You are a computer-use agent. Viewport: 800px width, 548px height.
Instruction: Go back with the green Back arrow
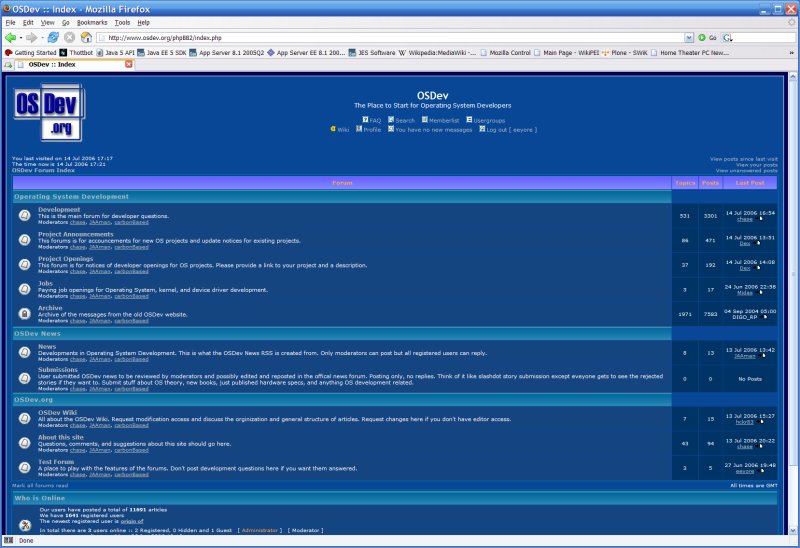pos(10,37)
